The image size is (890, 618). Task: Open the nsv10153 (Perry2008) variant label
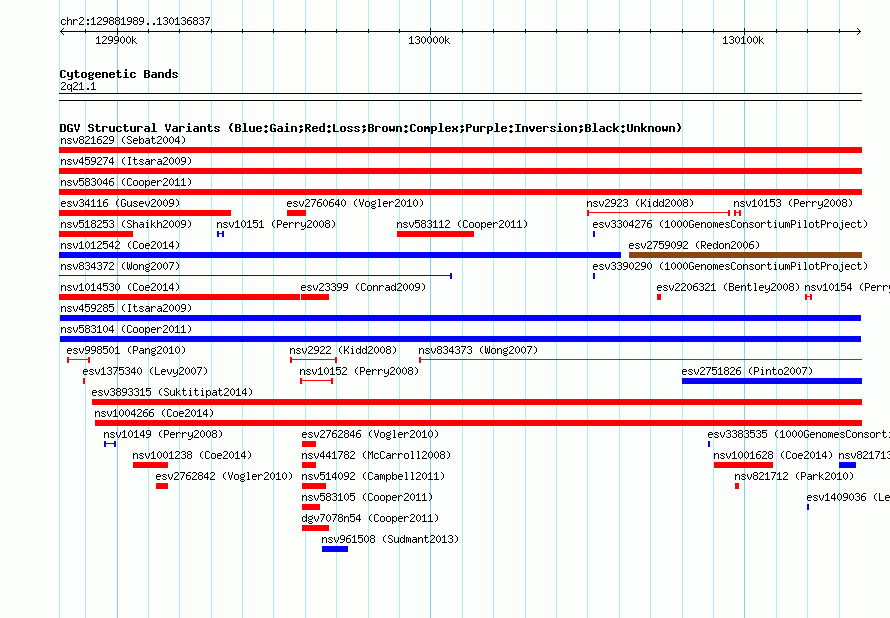(x=793, y=203)
